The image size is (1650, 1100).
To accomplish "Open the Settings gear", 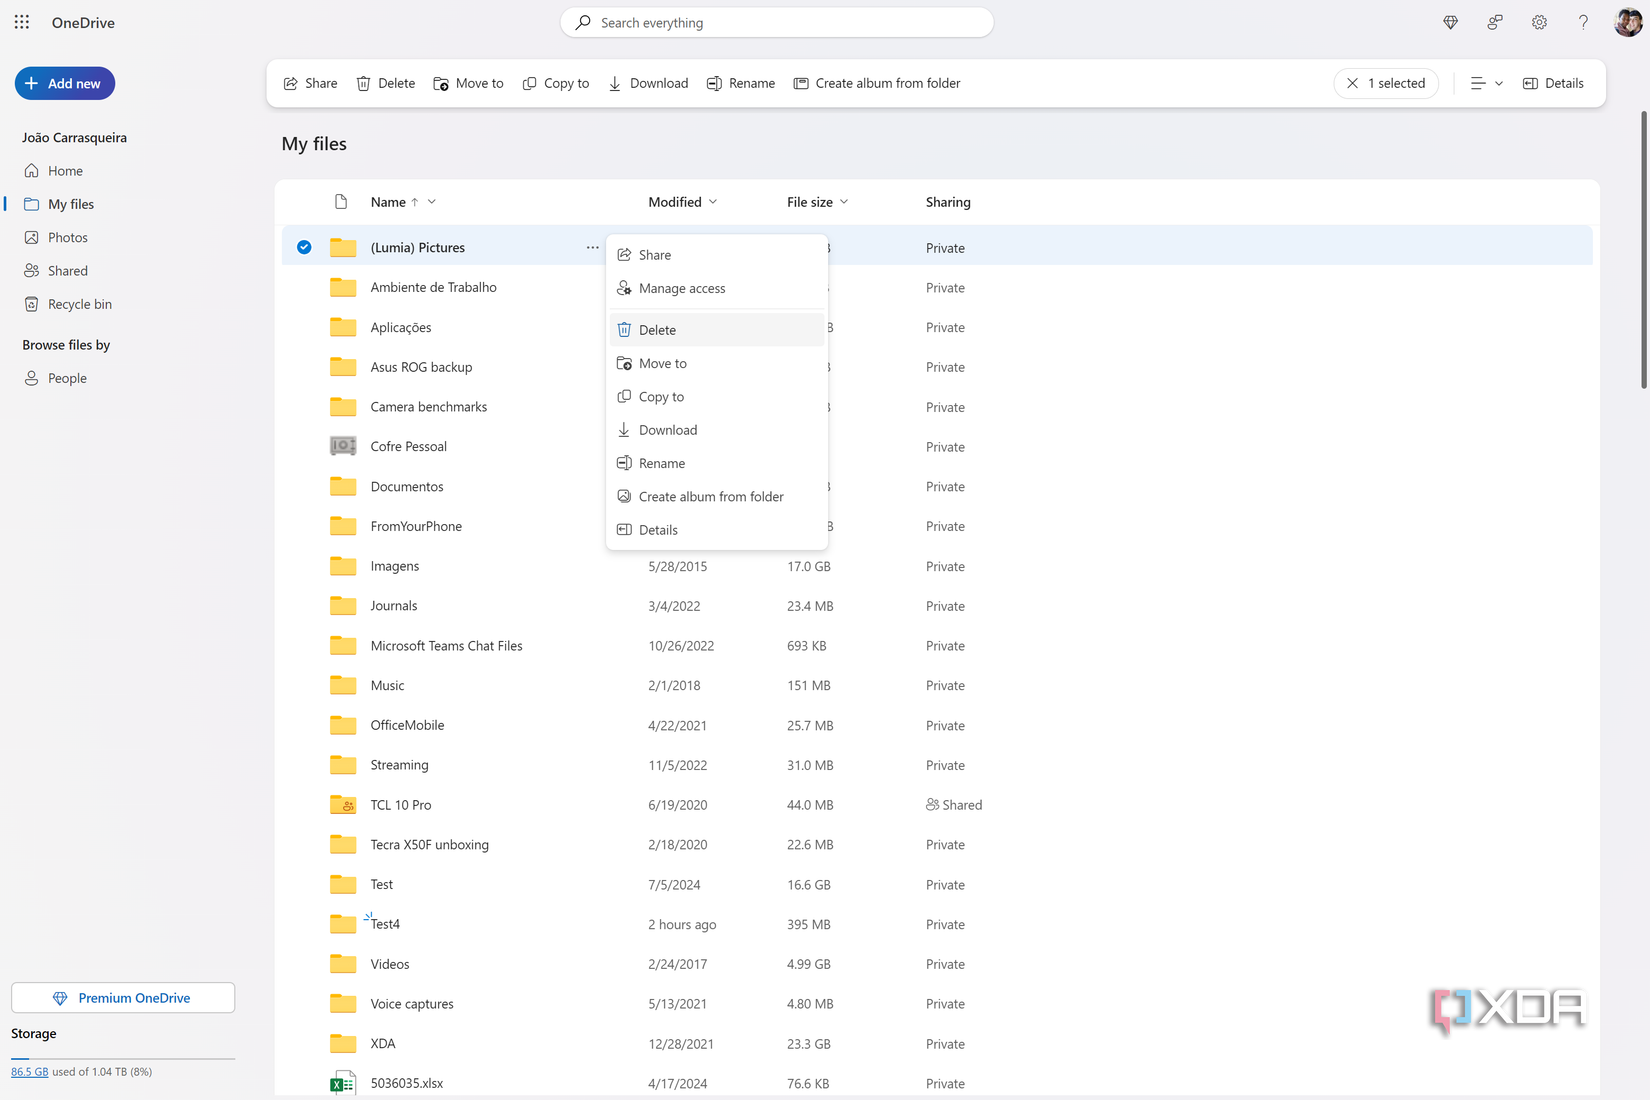I will click(1539, 22).
